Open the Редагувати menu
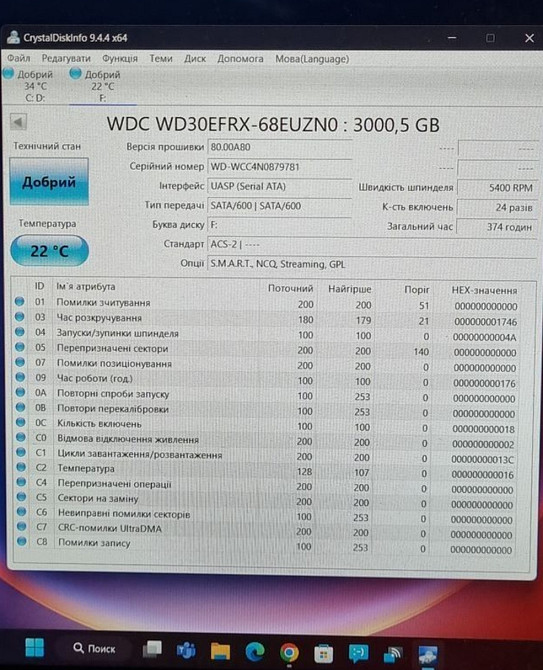This screenshot has width=543, height=670. [x=66, y=58]
